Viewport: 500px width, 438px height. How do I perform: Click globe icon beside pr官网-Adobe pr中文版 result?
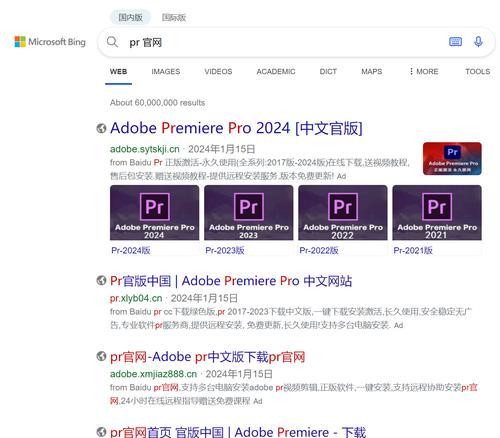tap(101, 356)
